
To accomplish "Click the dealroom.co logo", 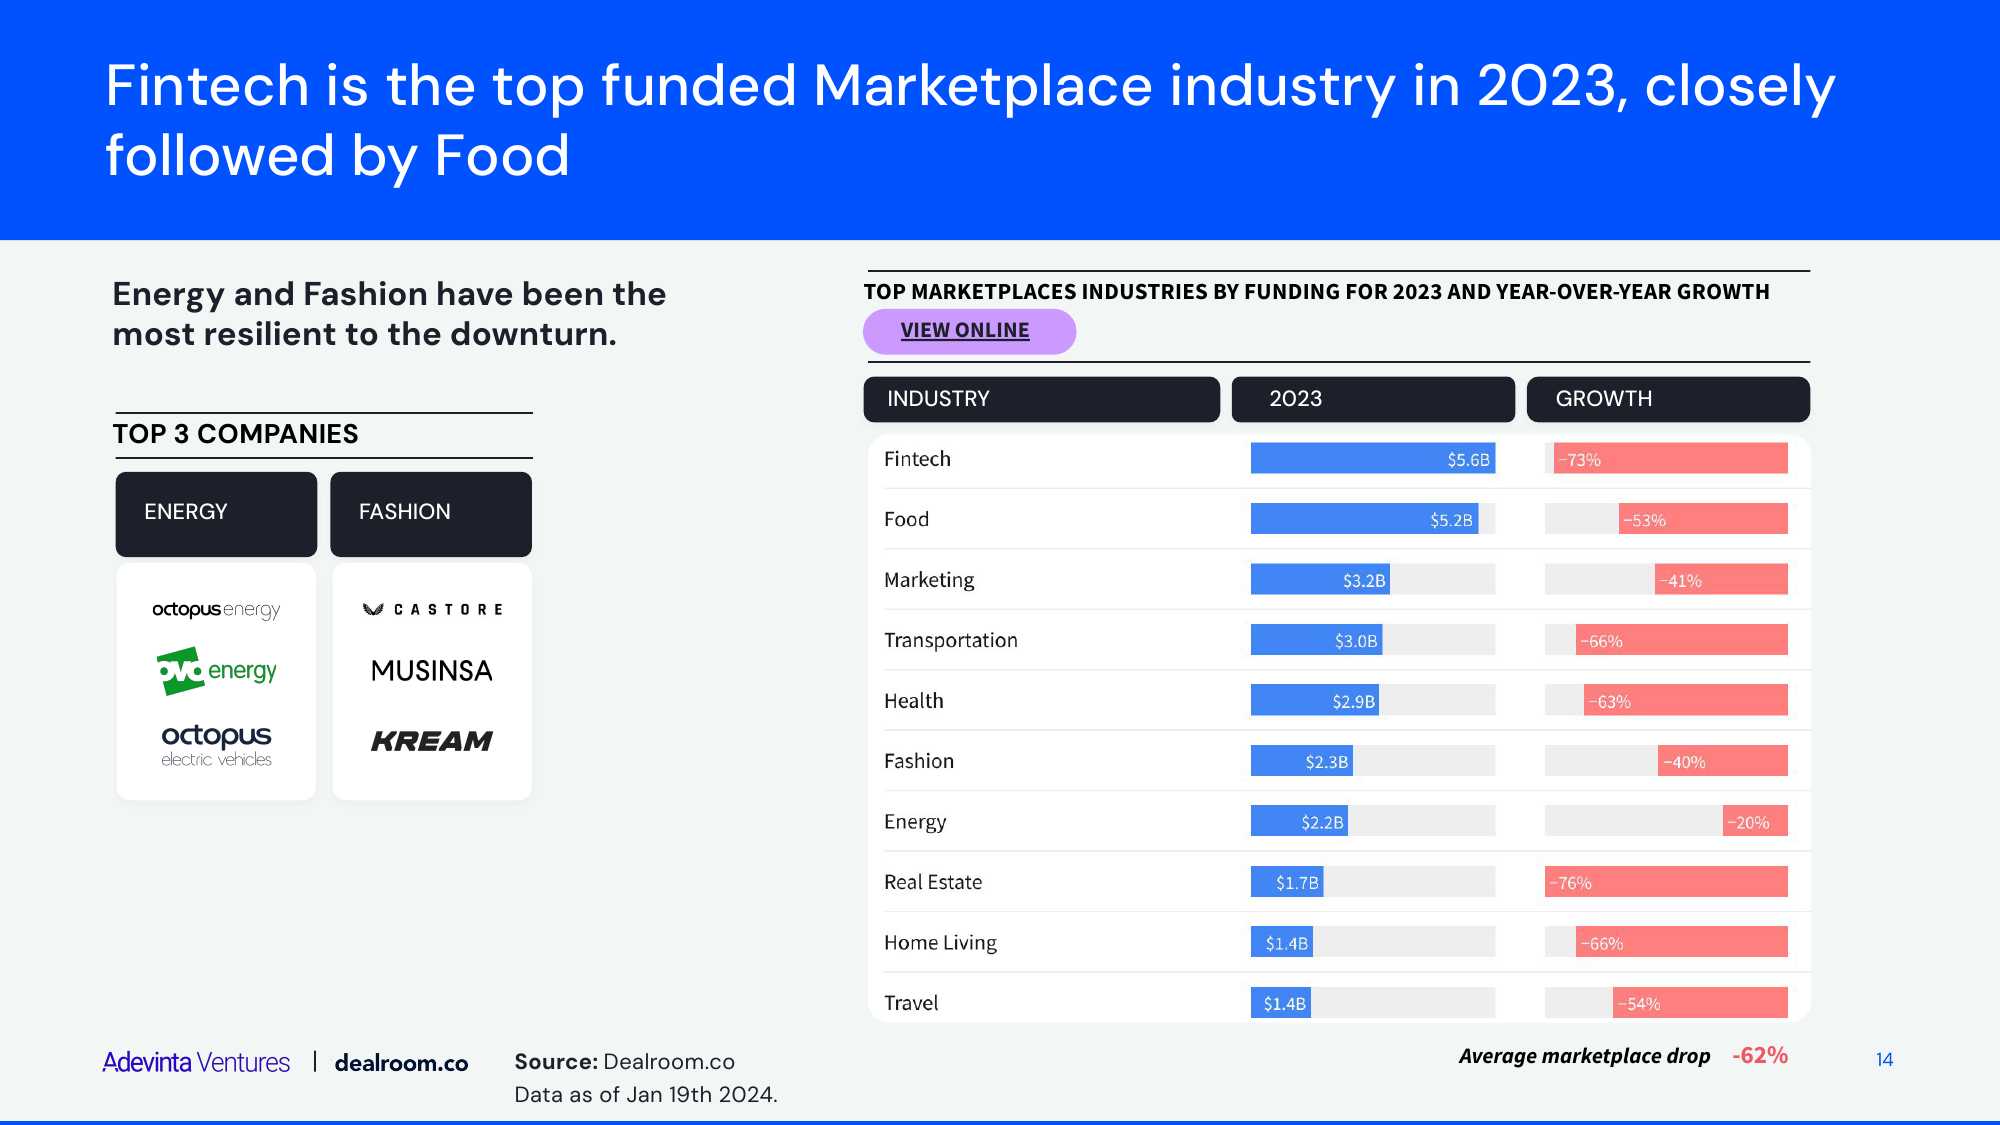I will point(401,1063).
